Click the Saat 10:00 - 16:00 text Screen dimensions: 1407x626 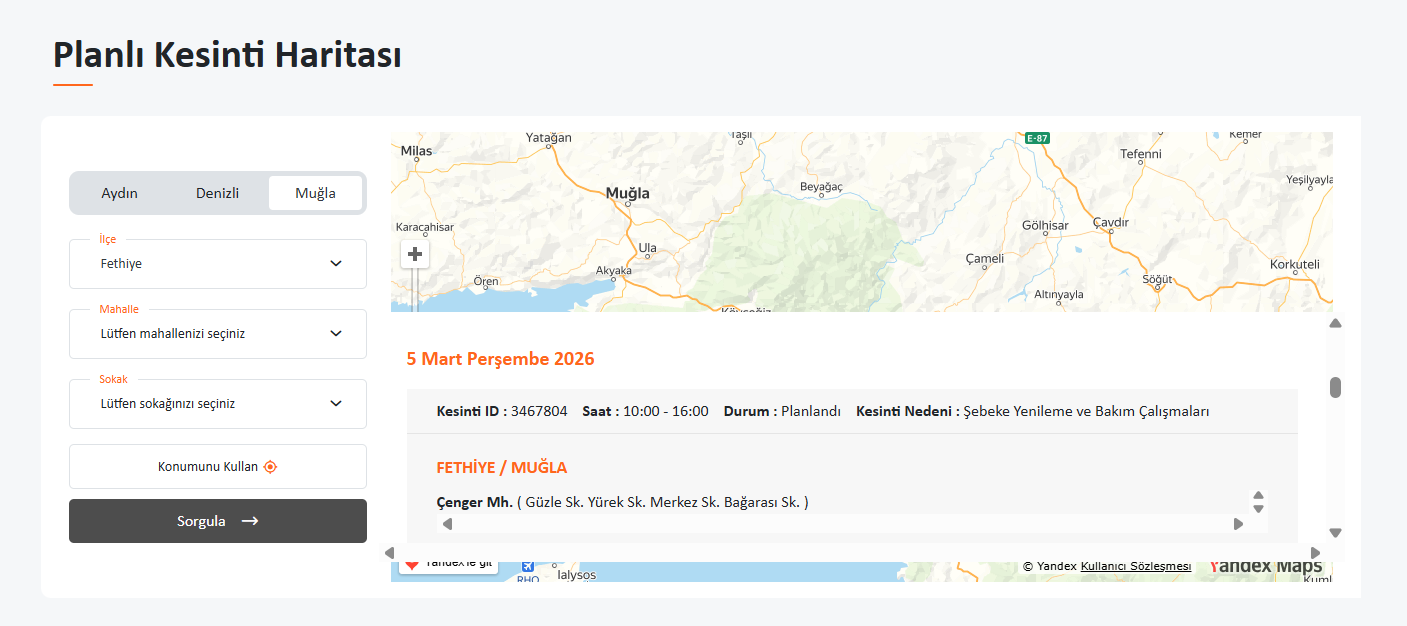pos(645,411)
